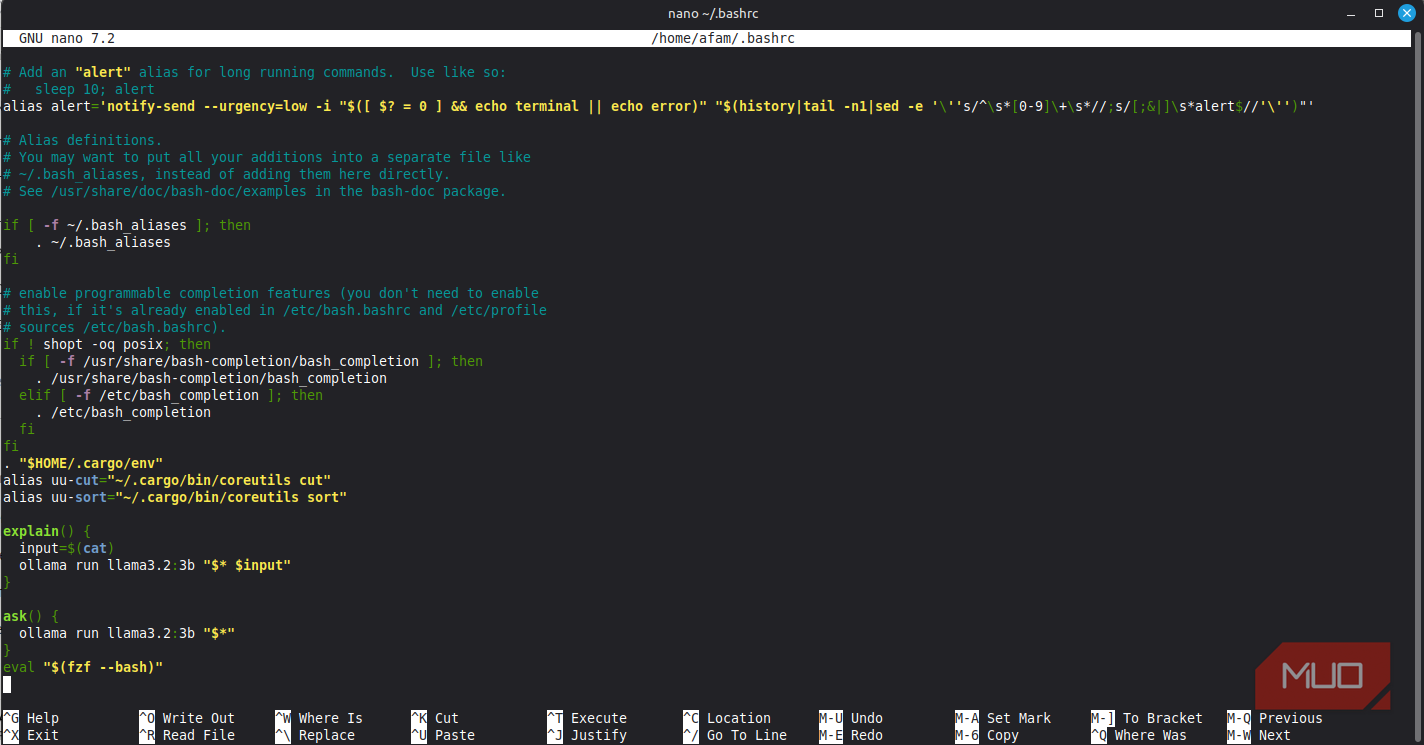
Task: Click the '# sleep 10; alert' comment line
Action: pos(79,89)
